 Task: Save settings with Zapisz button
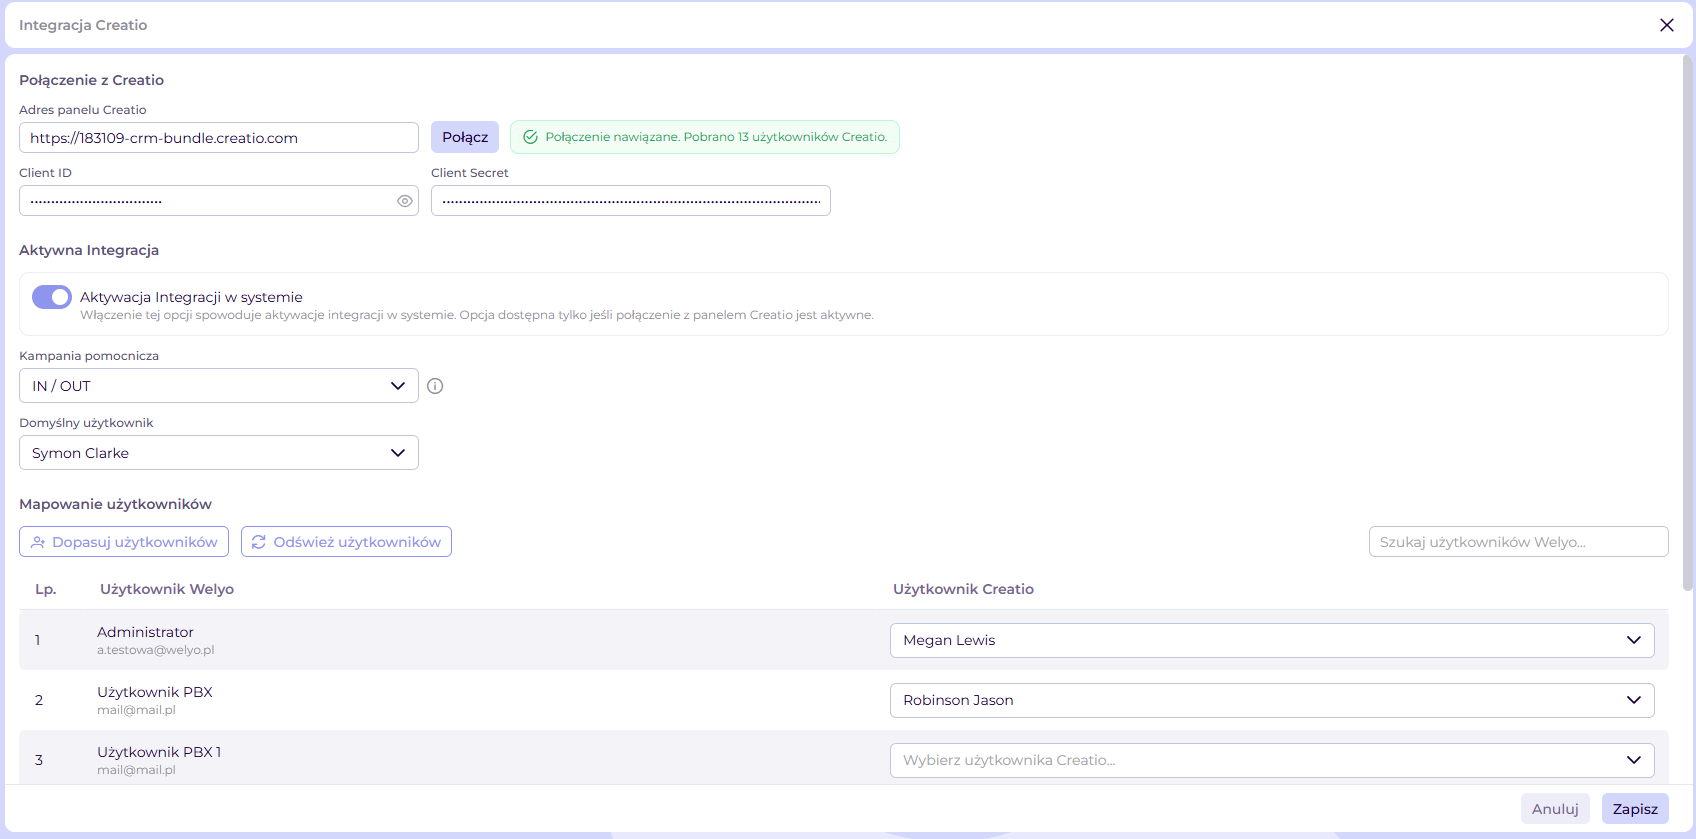click(x=1635, y=809)
